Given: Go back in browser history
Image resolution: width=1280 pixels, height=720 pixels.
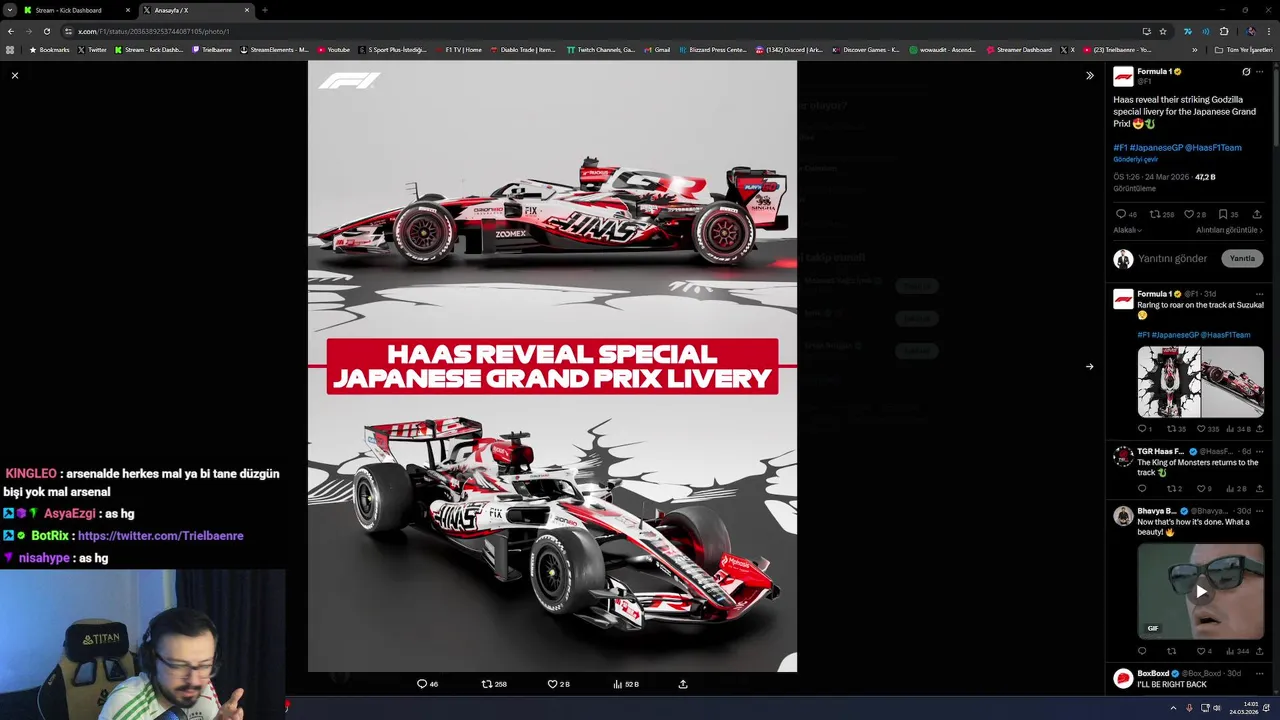Looking at the screenshot, I should (x=10, y=31).
